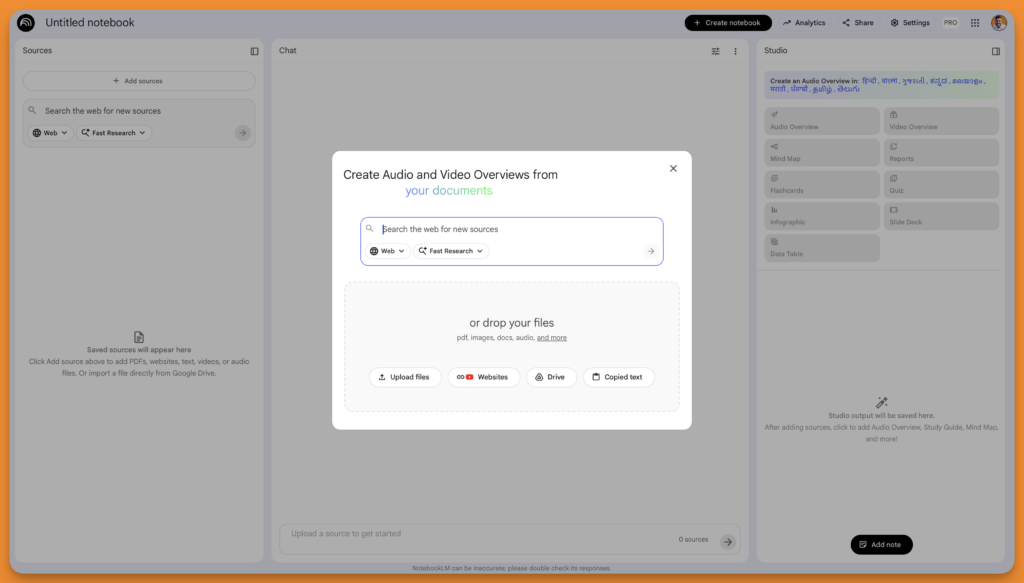The width and height of the screenshot is (1024, 583).
Task: Open the chat three-dot options menu
Action: tap(735, 51)
